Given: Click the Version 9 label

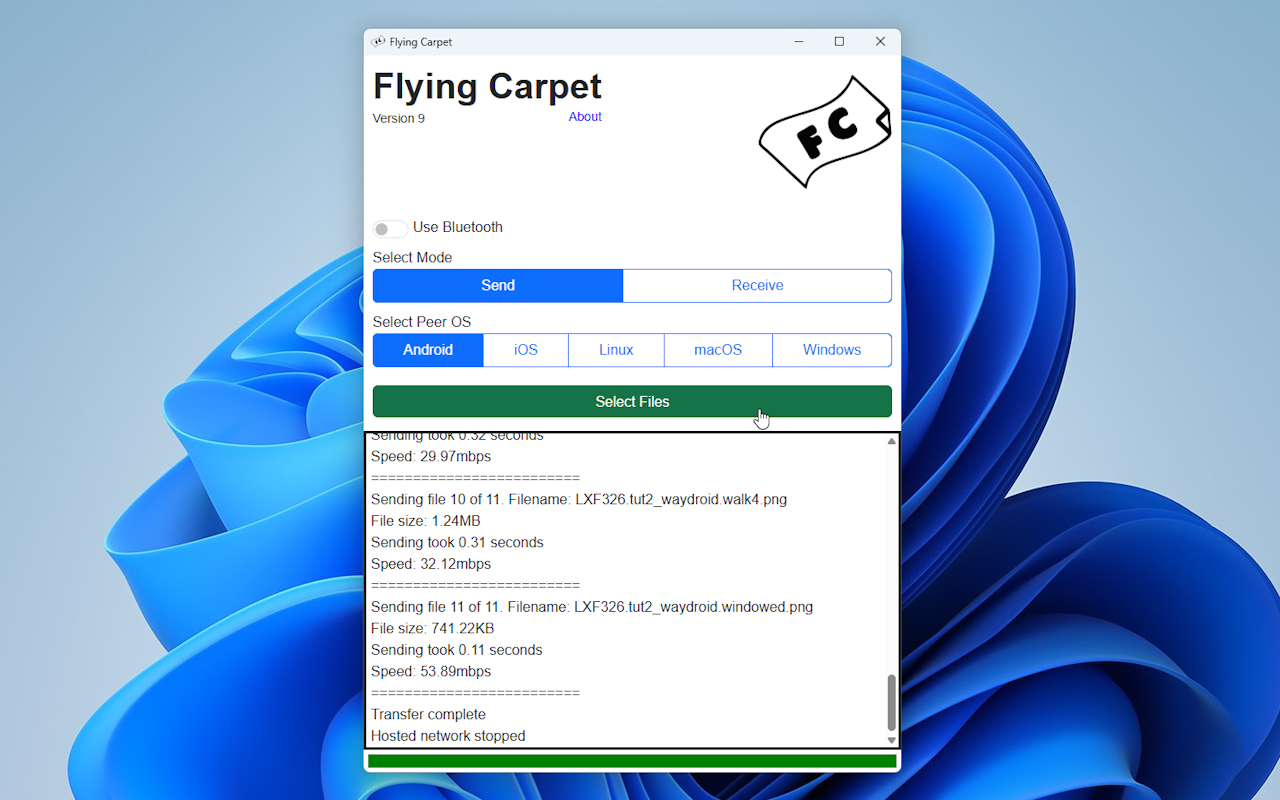Looking at the screenshot, I should tap(398, 117).
